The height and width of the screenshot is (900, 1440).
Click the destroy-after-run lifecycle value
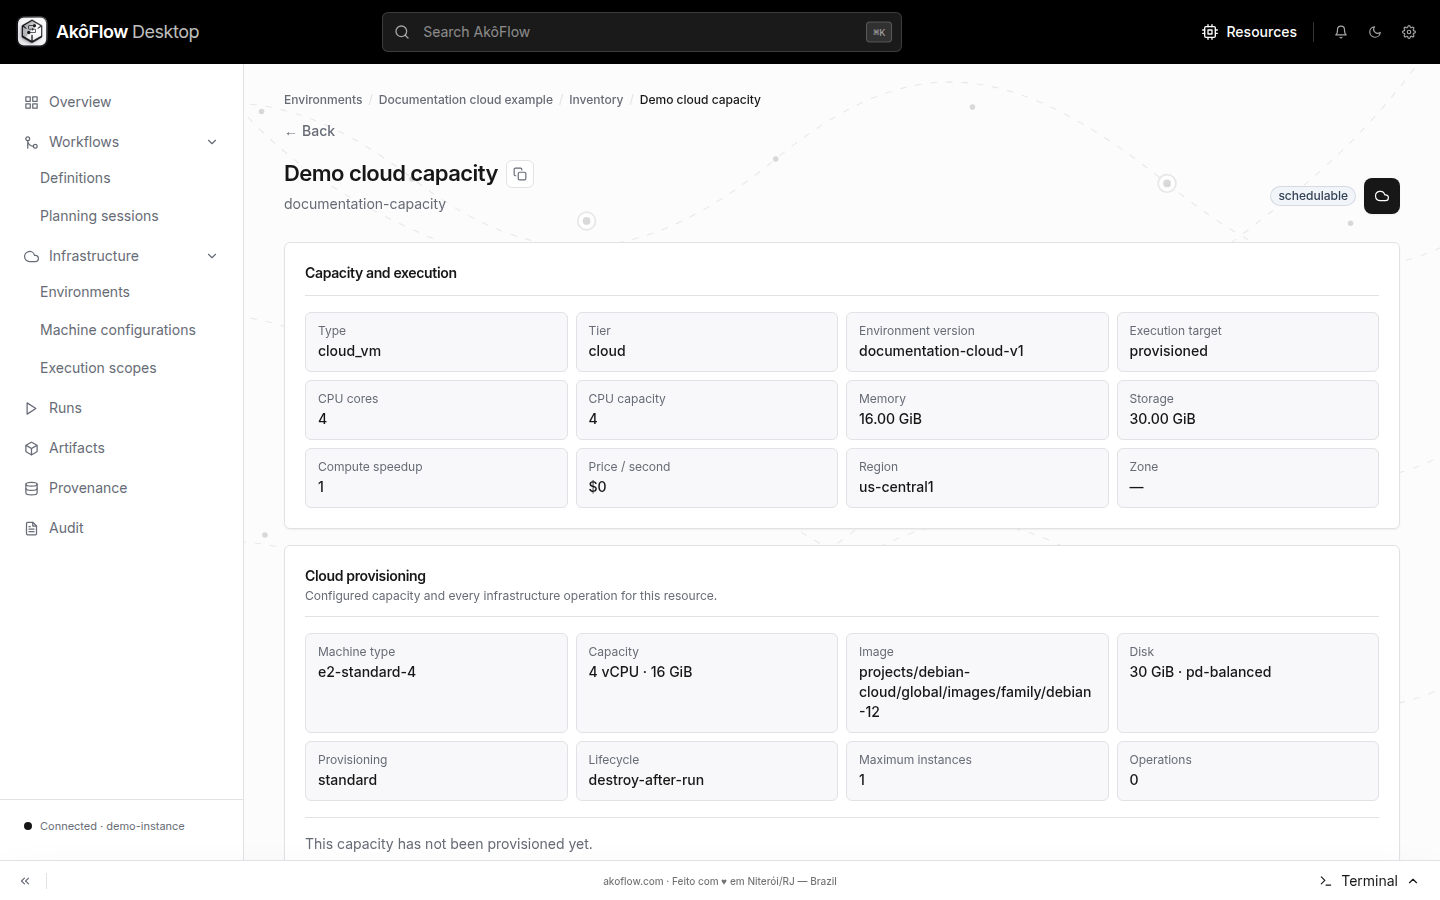(x=646, y=780)
